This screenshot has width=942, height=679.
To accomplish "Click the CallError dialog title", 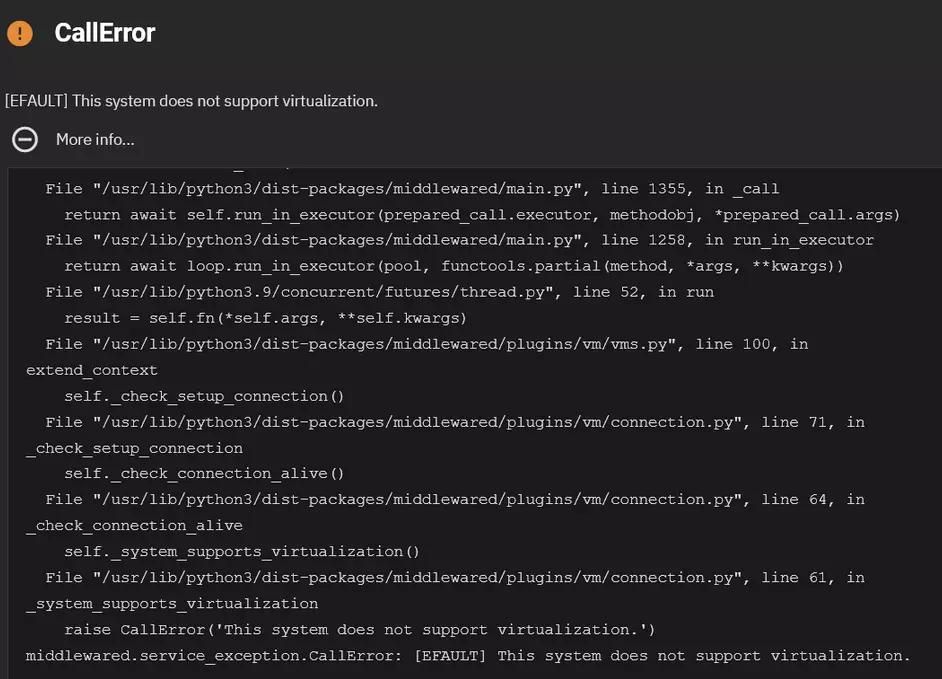I will pos(104,31).
